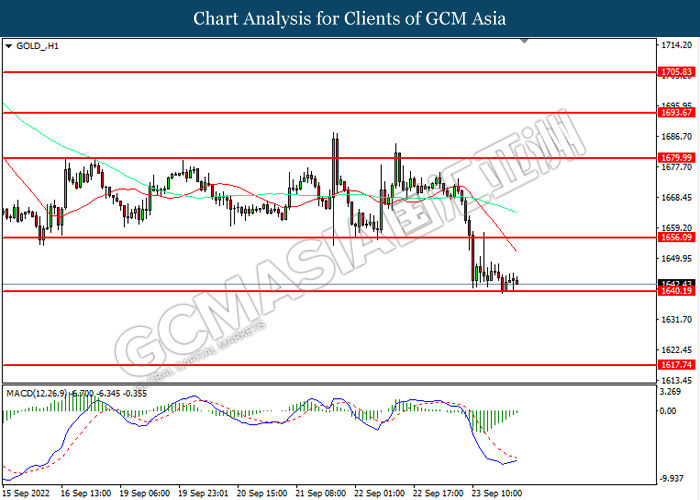
Task: Click the 22 Sep 01:00 time label
Action: click(379, 493)
